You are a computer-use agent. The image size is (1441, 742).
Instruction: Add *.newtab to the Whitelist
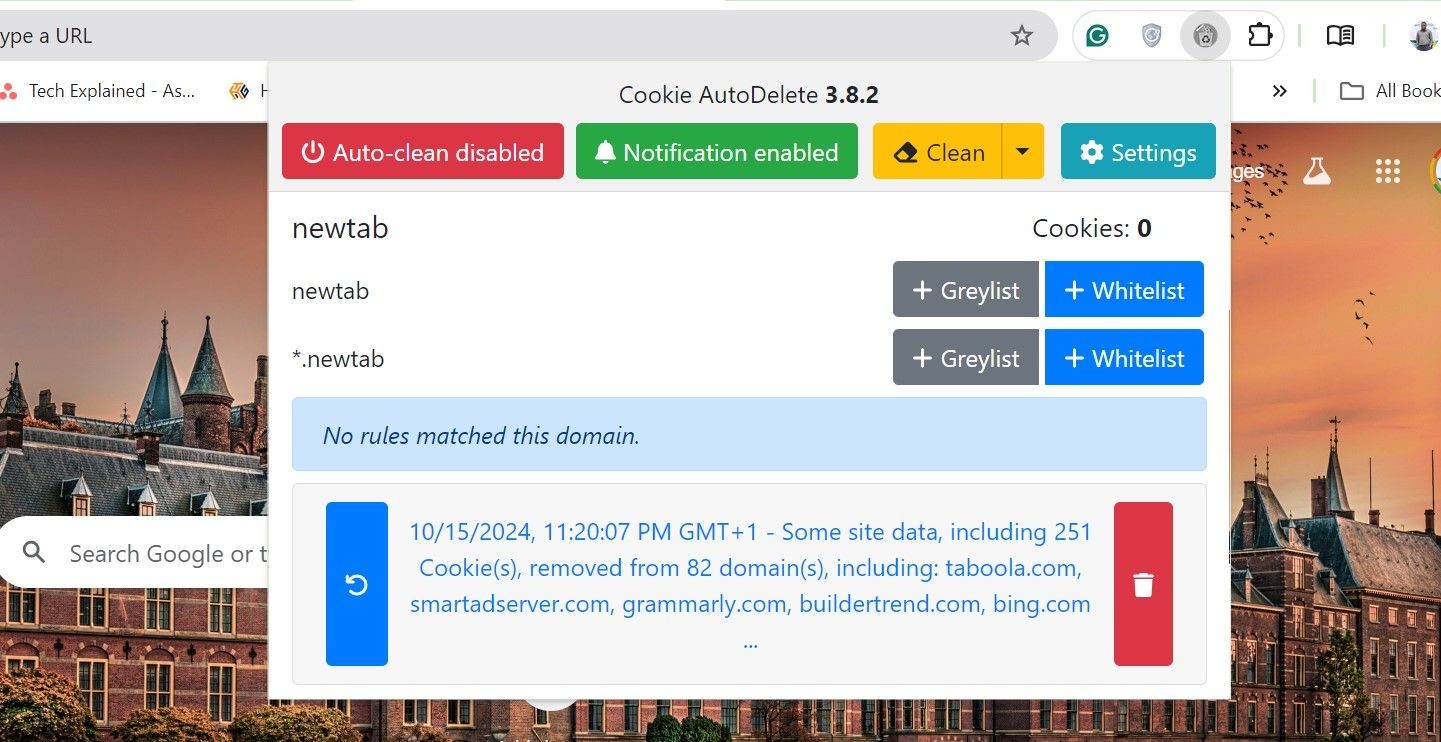(x=1124, y=358)
